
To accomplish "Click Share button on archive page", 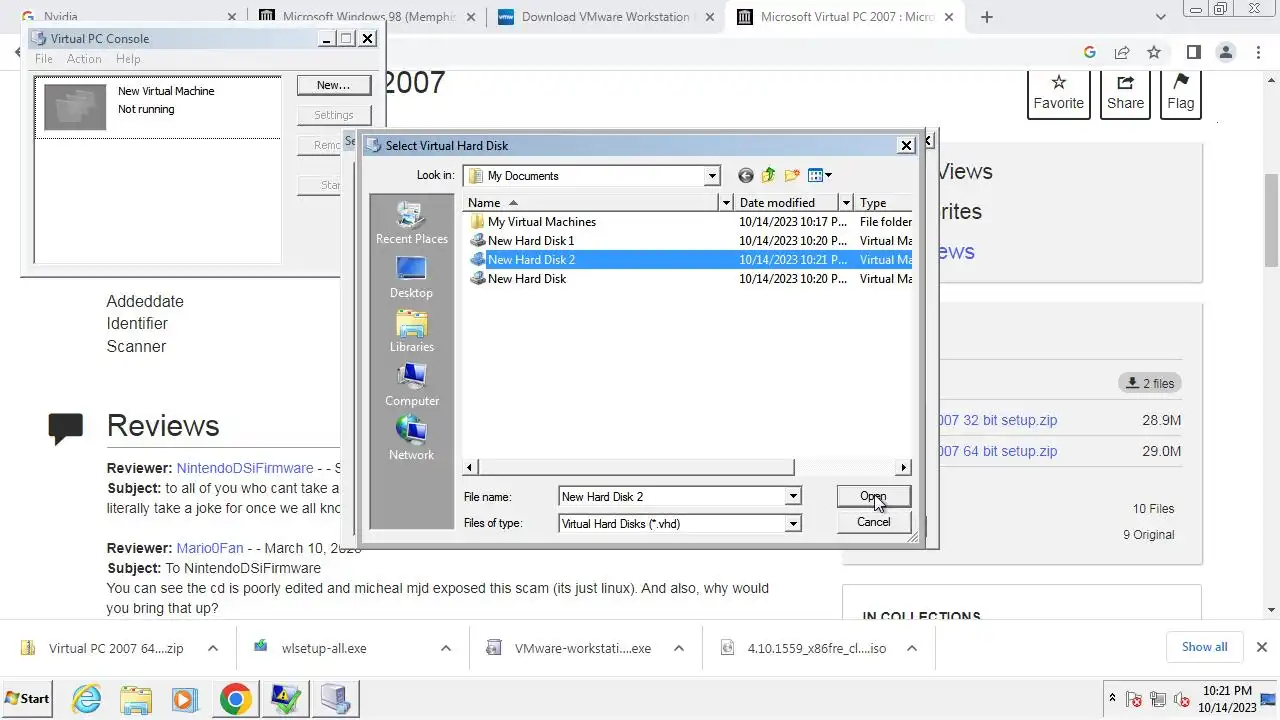I will click(x=1125, y=92).
